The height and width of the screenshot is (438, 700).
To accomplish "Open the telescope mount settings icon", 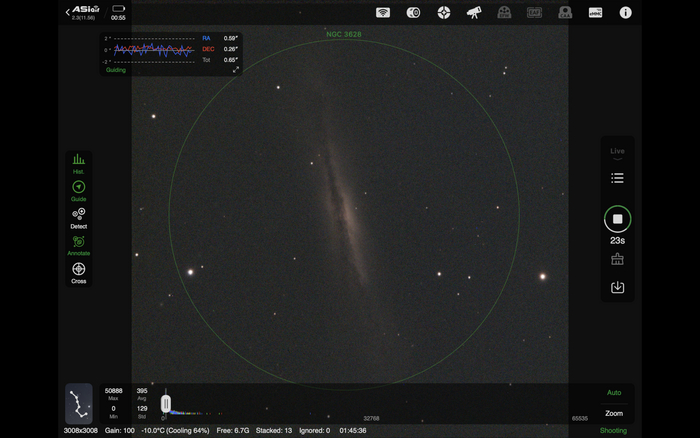I will coord(474,13).
